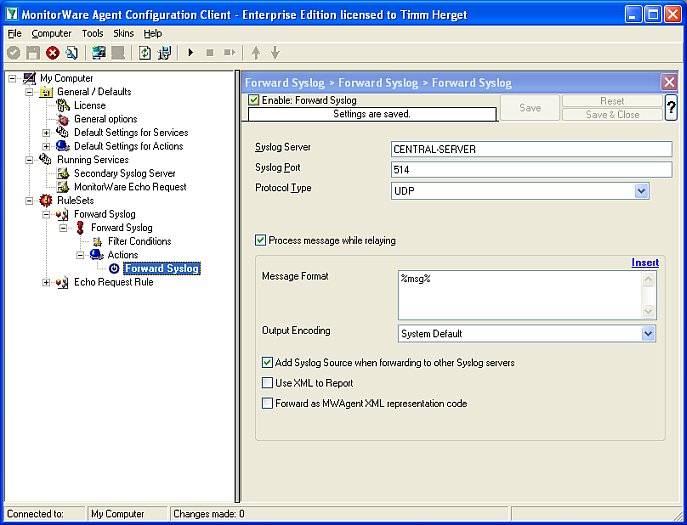The height and width of the screenshot is (525, 687).
Task: Toggle Add Syslog Source when forwarding checkbox
Action: [267, 362]
